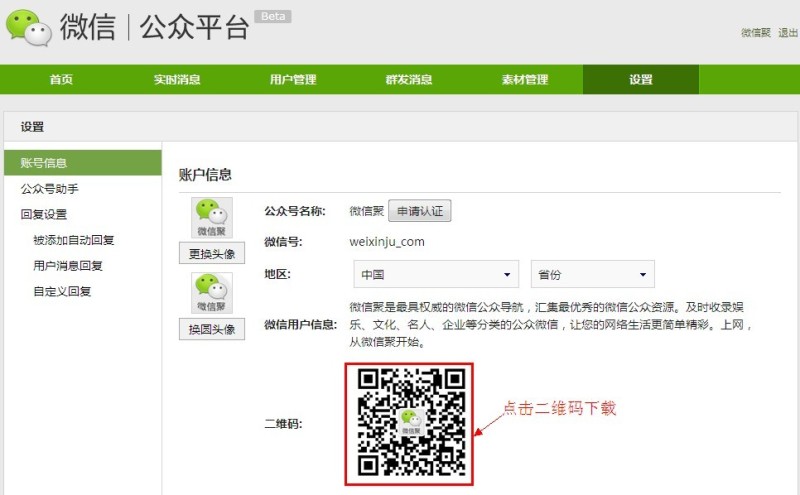Screen dimensions: 800x495
Task: Open 被添加自动回复 settings
Action: [x=73, y=240]
